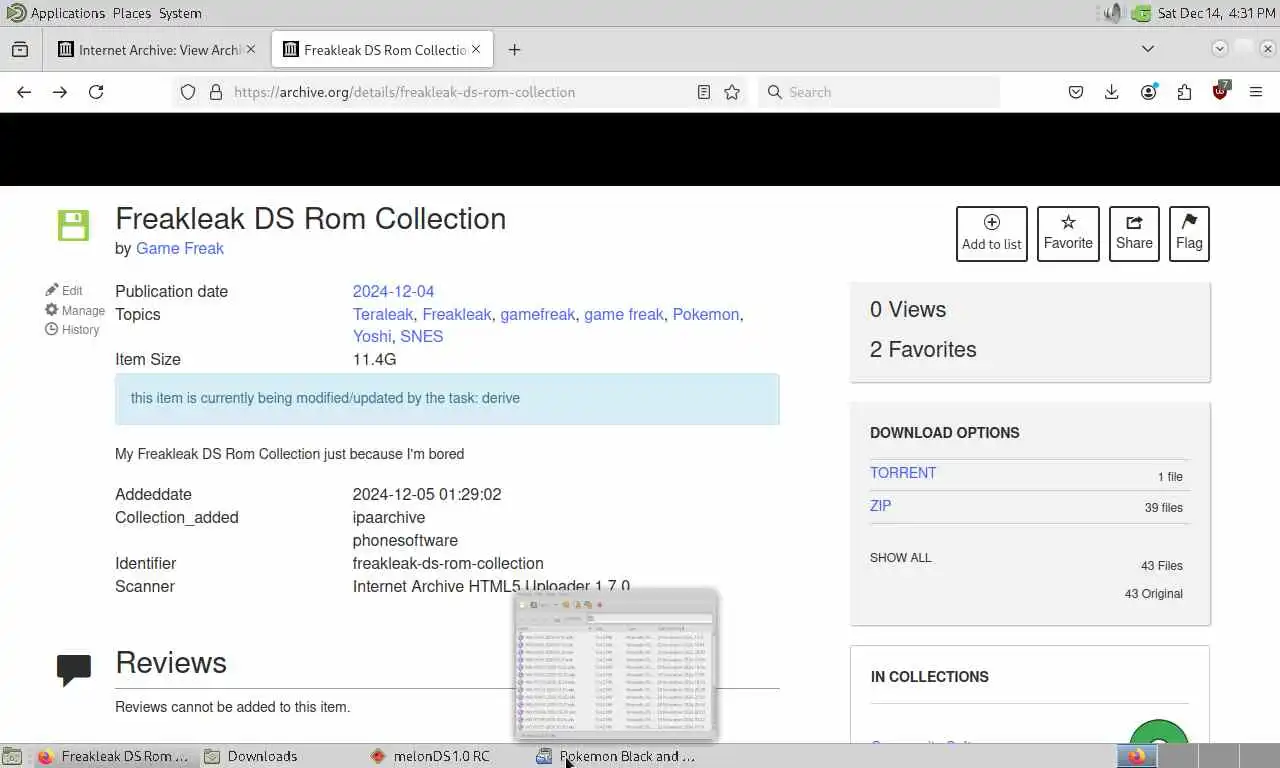
Task: Open the Pokemon topic link
Action: coord(706,315)
